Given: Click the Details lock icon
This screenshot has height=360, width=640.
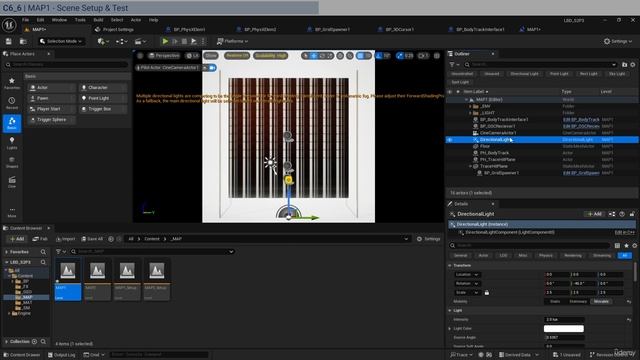Looking at the screenshot, I should point(632,214).
